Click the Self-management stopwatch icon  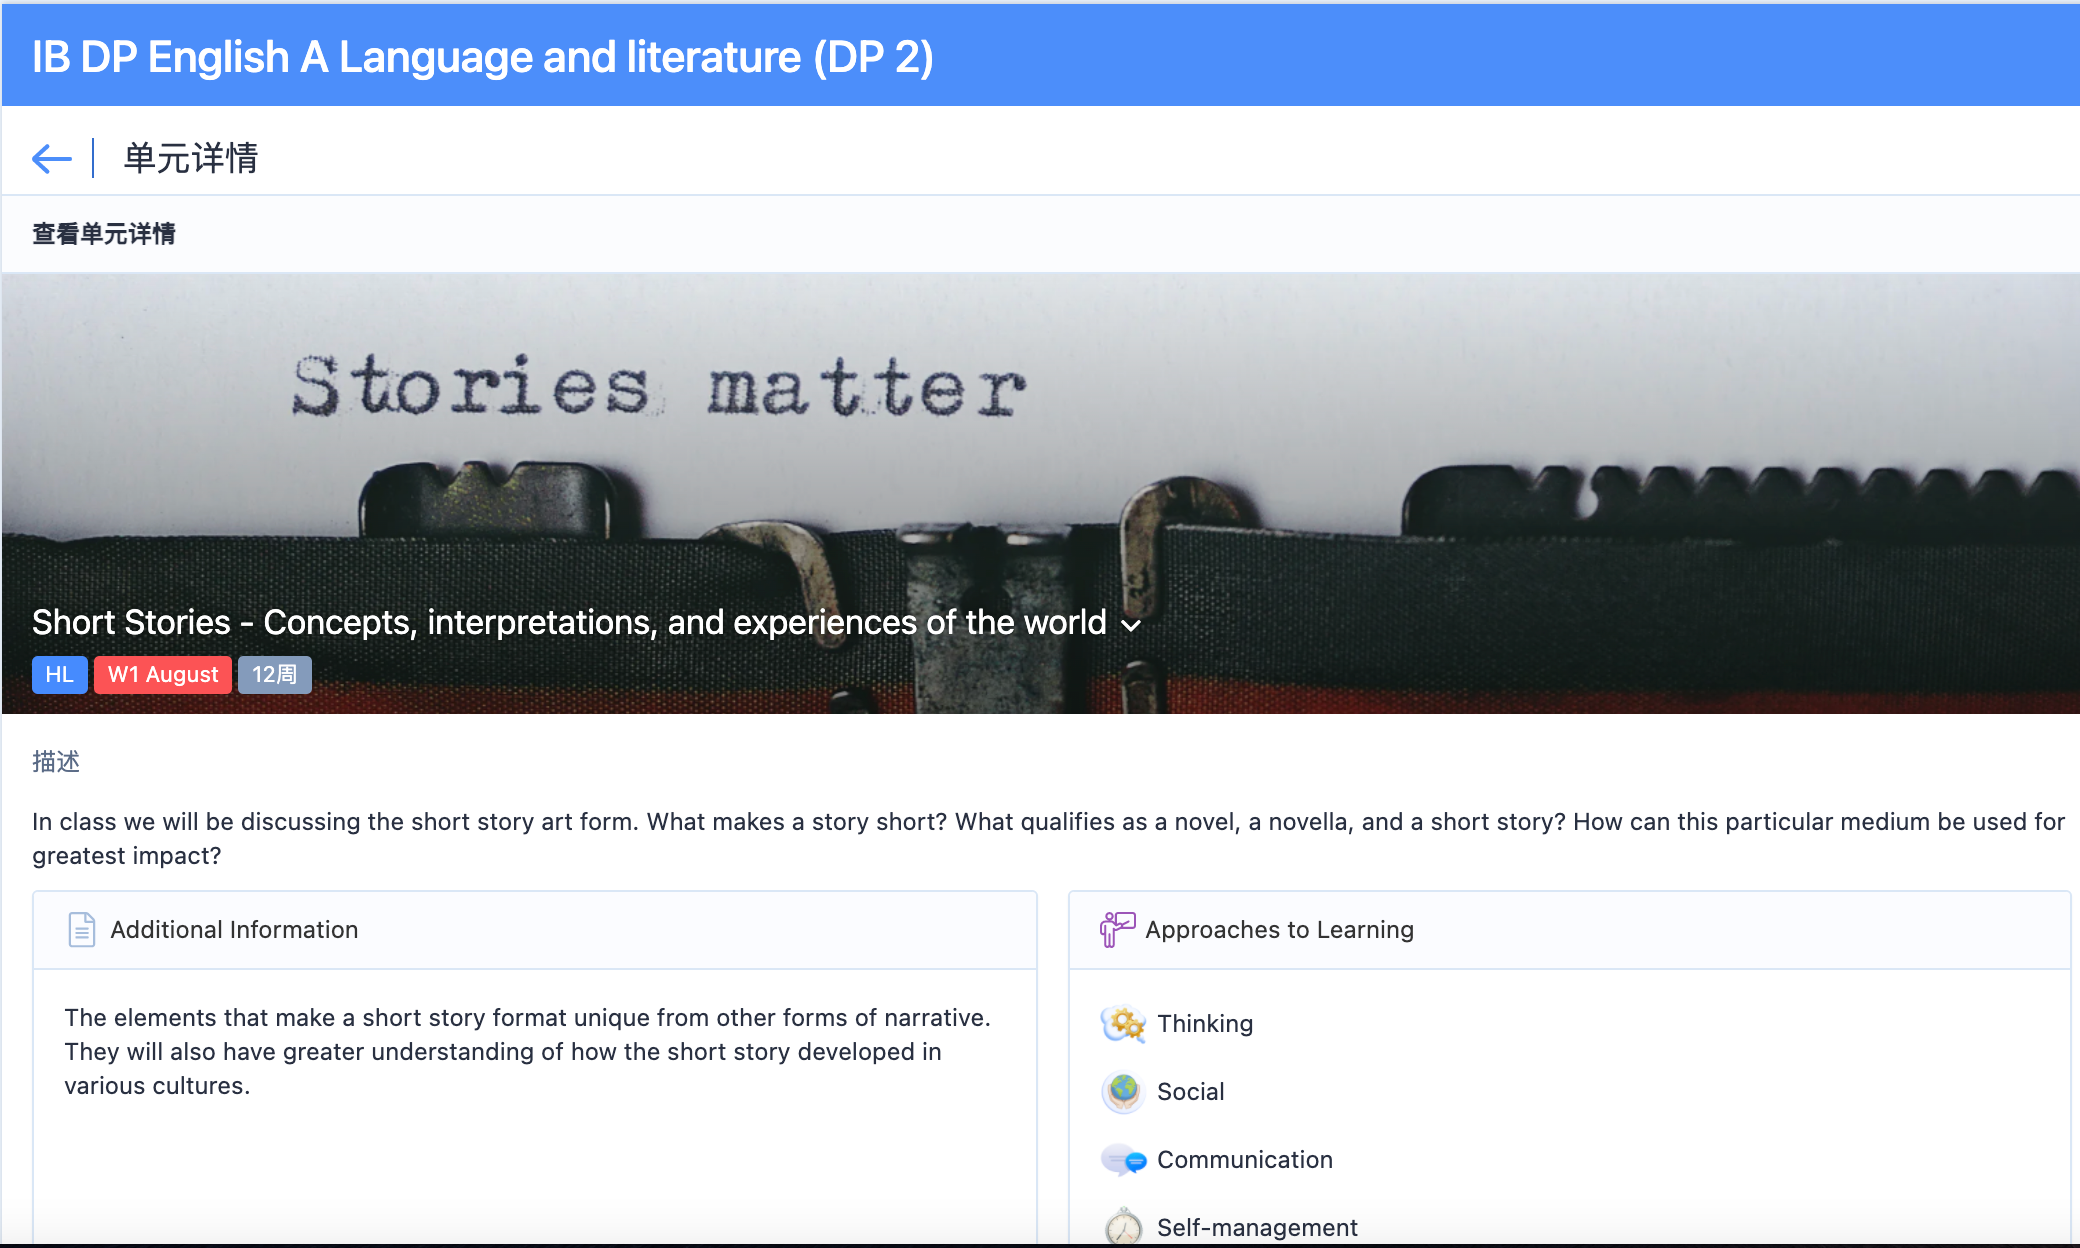click(1124, 1226)
